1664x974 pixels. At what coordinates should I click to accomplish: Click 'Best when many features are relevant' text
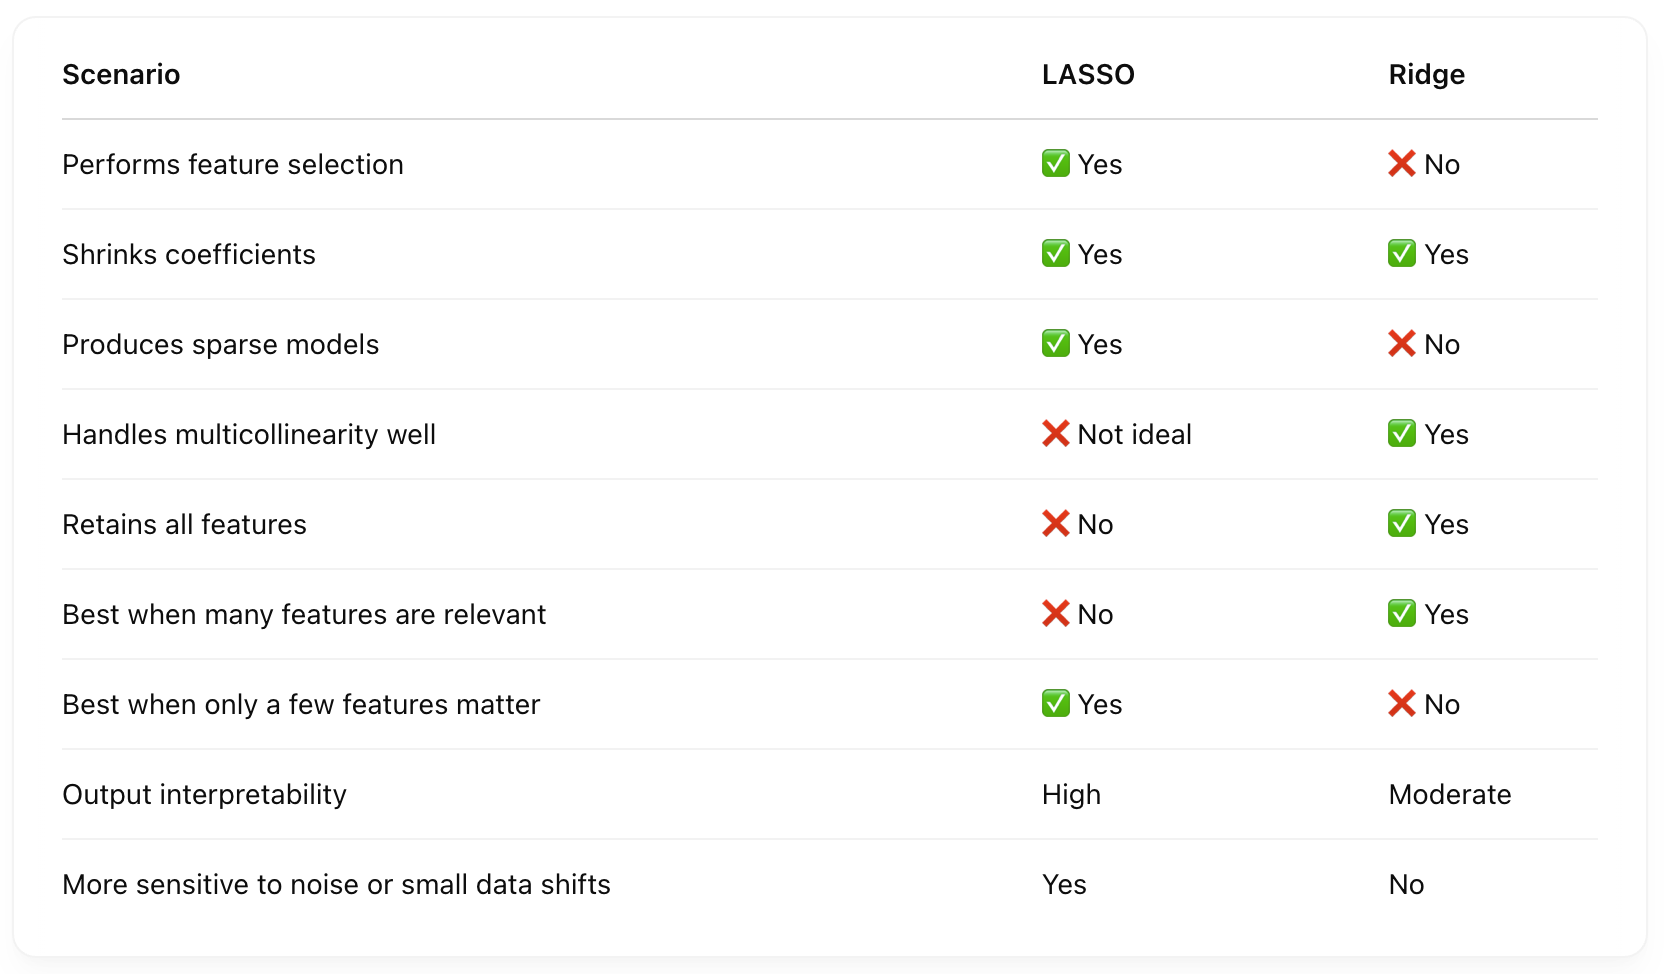pyautogui.click(x=304, y=615)
